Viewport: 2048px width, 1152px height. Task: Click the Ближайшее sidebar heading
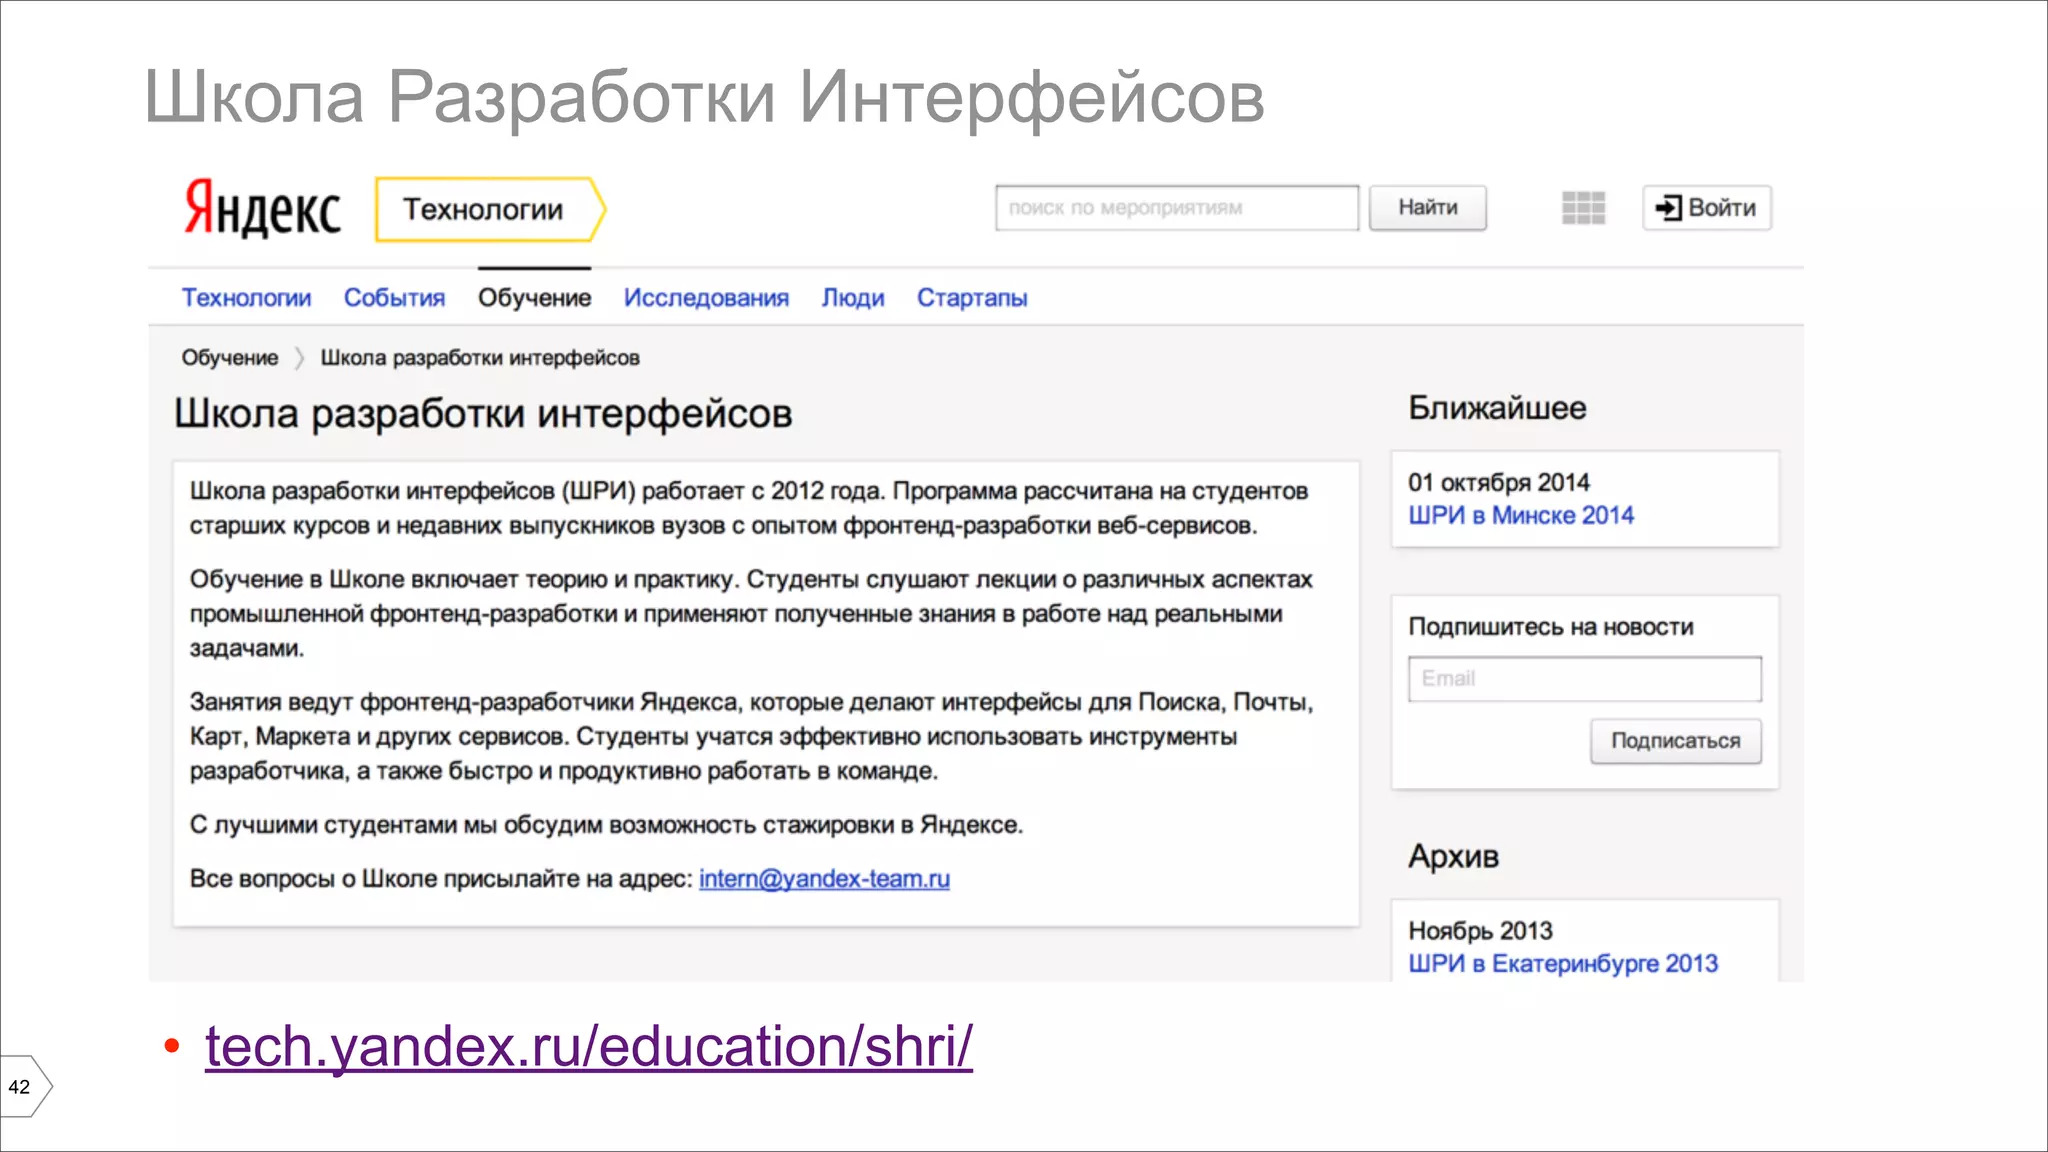coord(1497,408)
